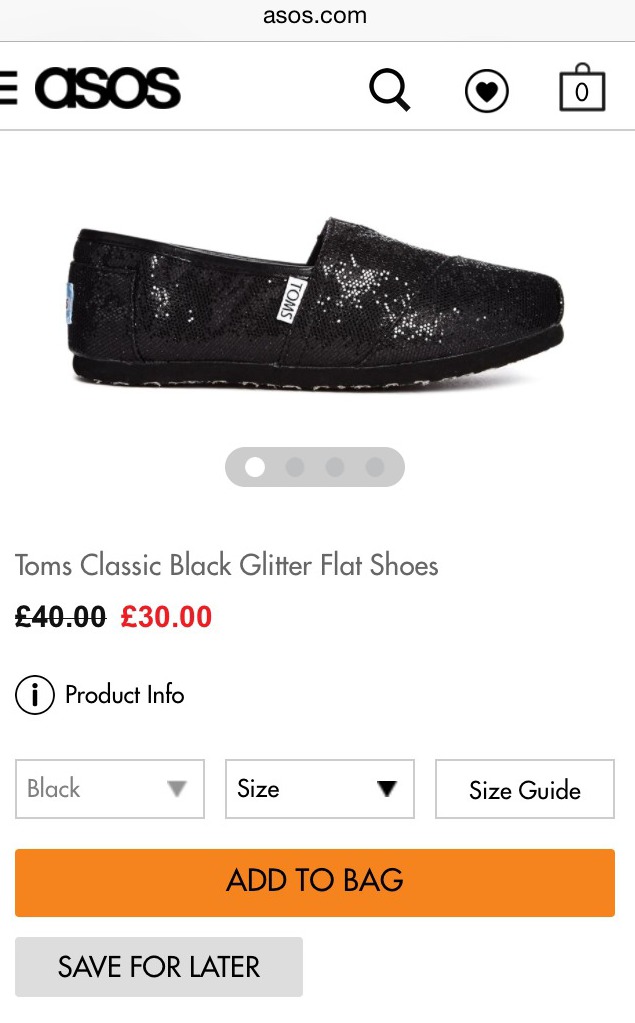This screenshot has height=1023, width=635.
Task: Open the shopping bag icon
Action: (x=582, y=90)
